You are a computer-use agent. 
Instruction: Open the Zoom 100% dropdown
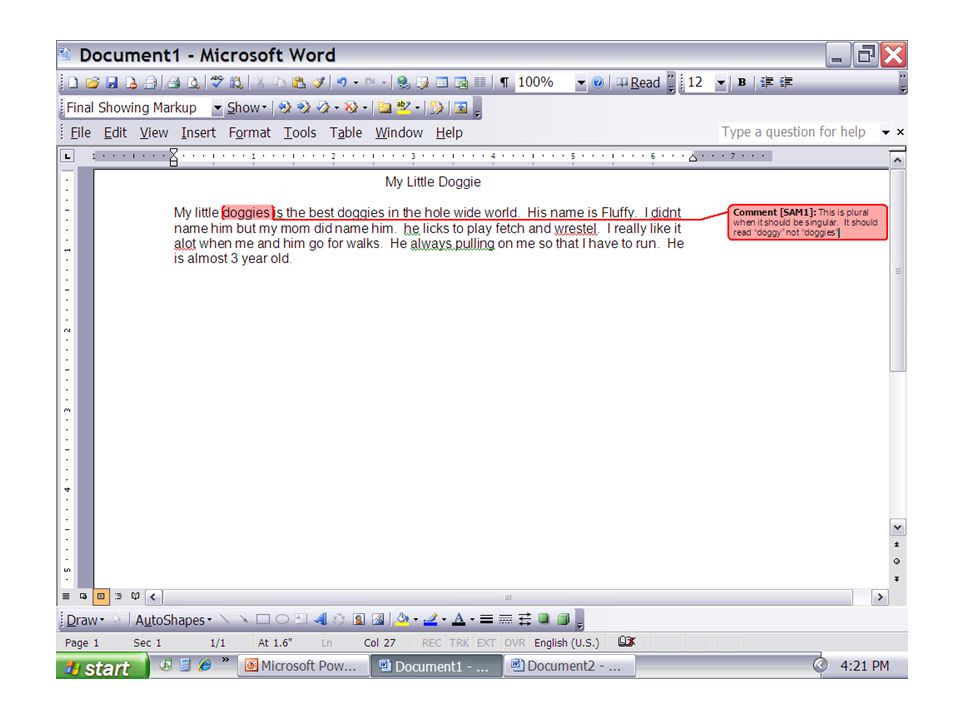pyautogui.click(x=581, y=83)
